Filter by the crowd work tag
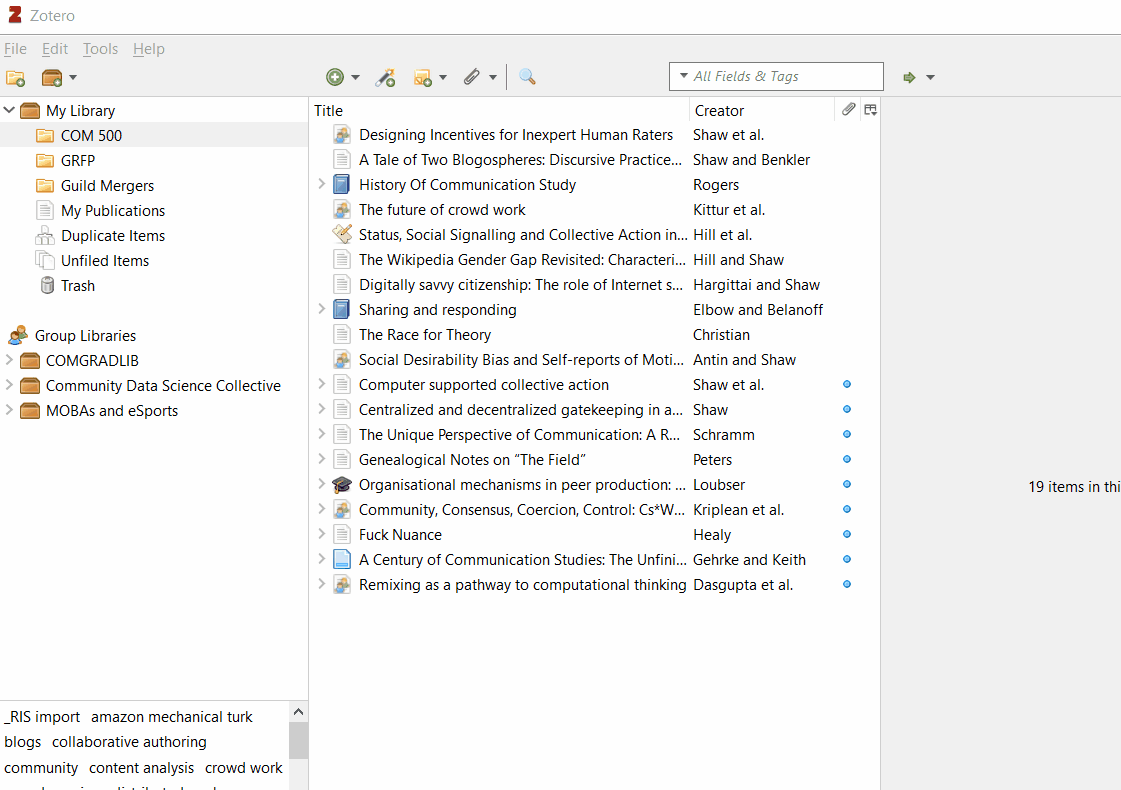The height and width of the screenshot is (790, 1121). pyautogui.click(x=244, y=768)
